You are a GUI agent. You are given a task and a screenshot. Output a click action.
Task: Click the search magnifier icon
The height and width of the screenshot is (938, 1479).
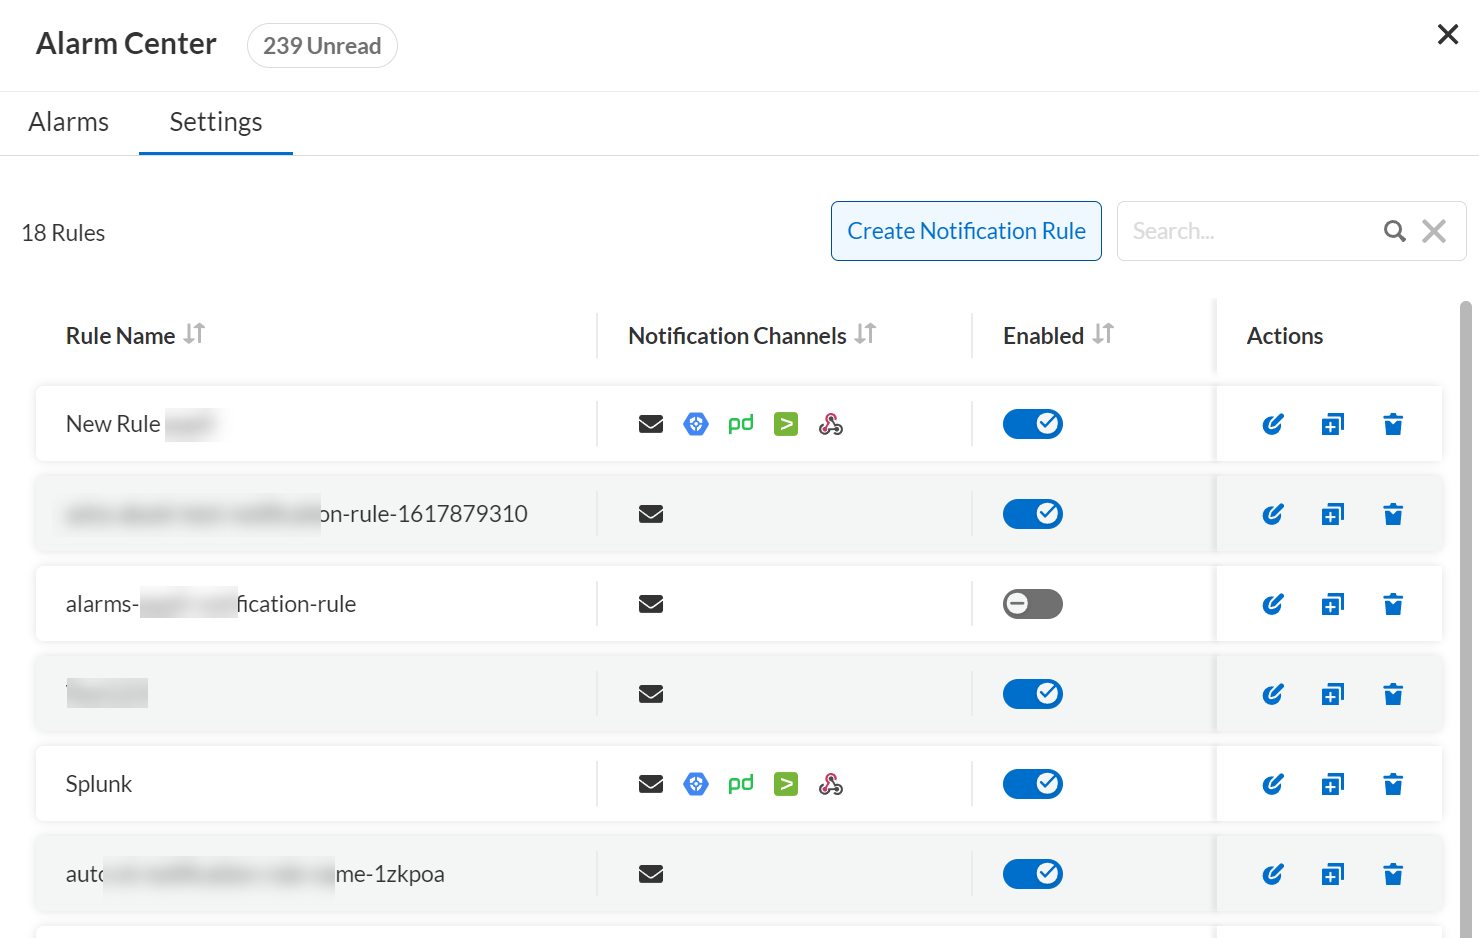pyautogui.click(x=1395, y=231)
